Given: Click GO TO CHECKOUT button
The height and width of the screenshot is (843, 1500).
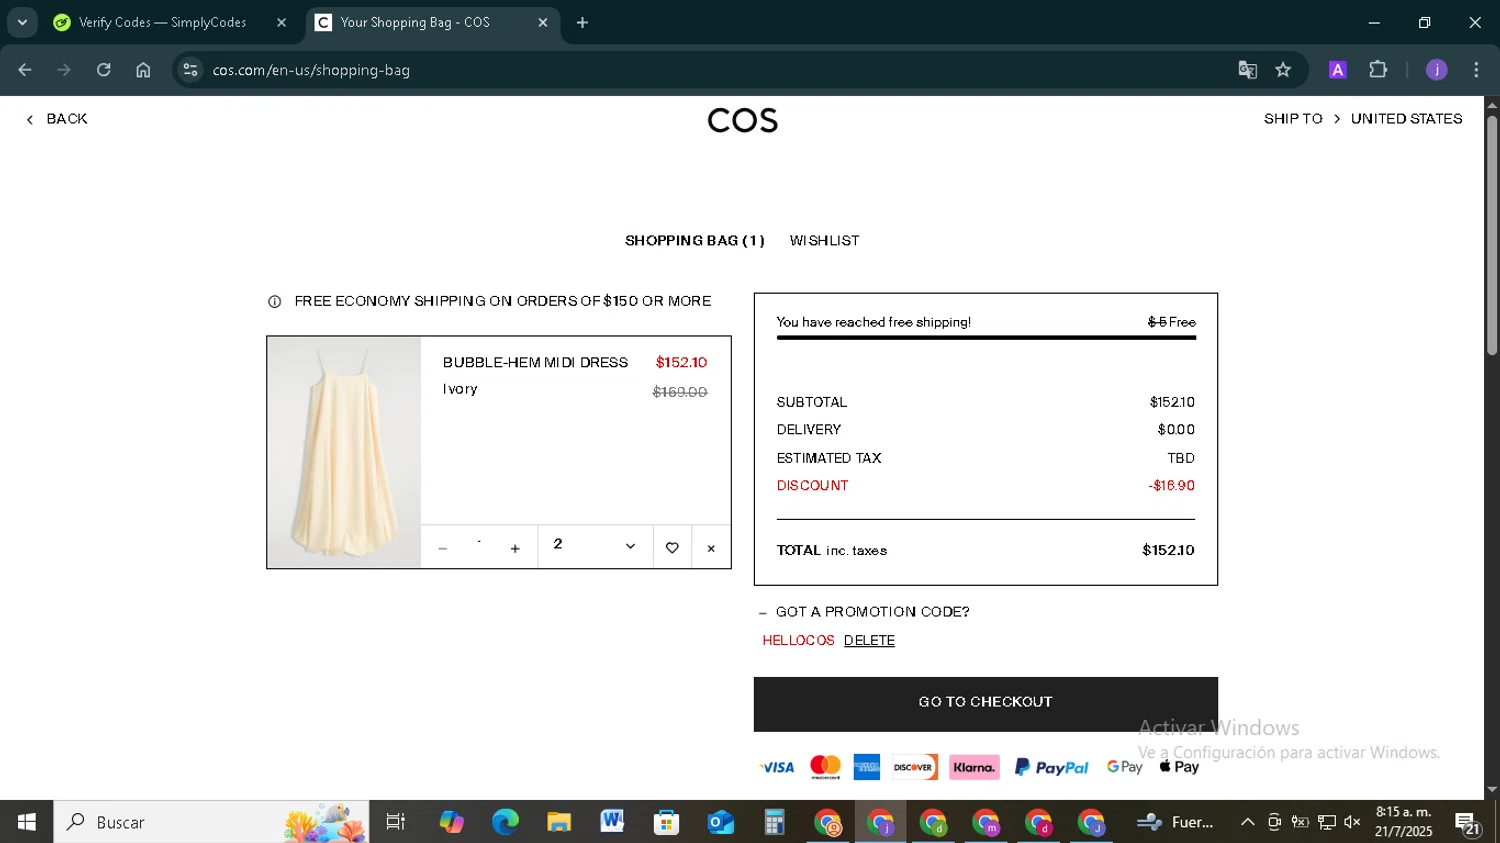Looking at the screenshot, I should point(985,703).
